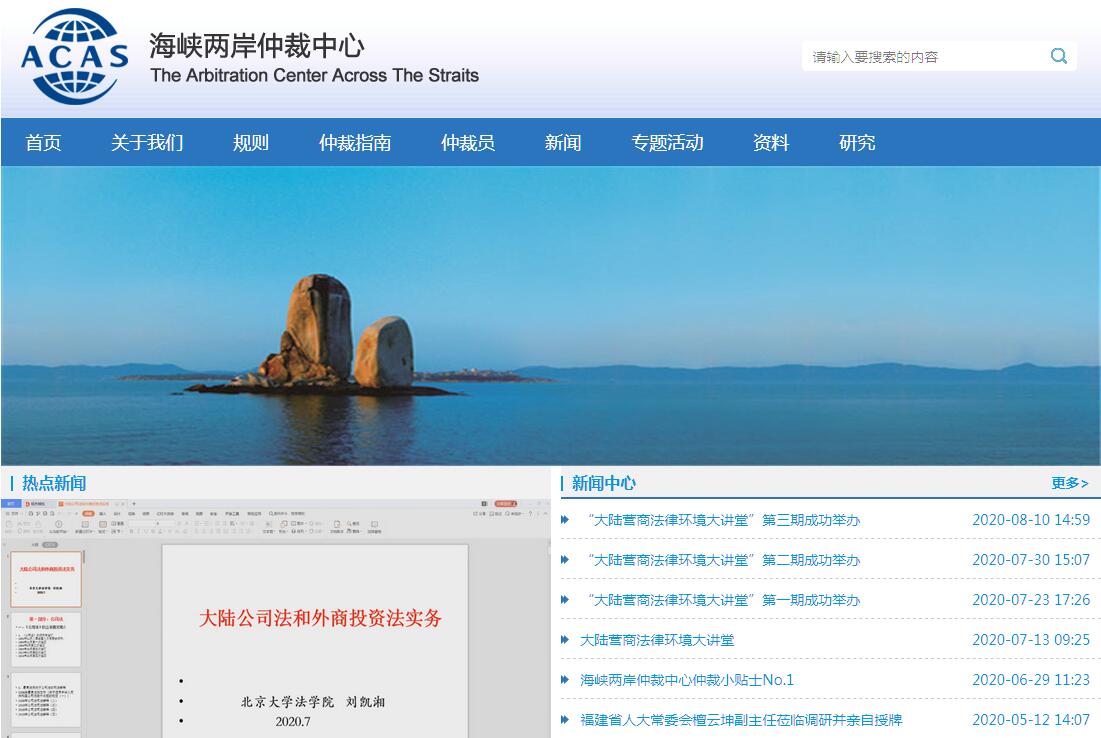Click arrow bullet beside 第三期成功举办 news
This screenshot has height=738, width=1101.
tap(565, 520)
